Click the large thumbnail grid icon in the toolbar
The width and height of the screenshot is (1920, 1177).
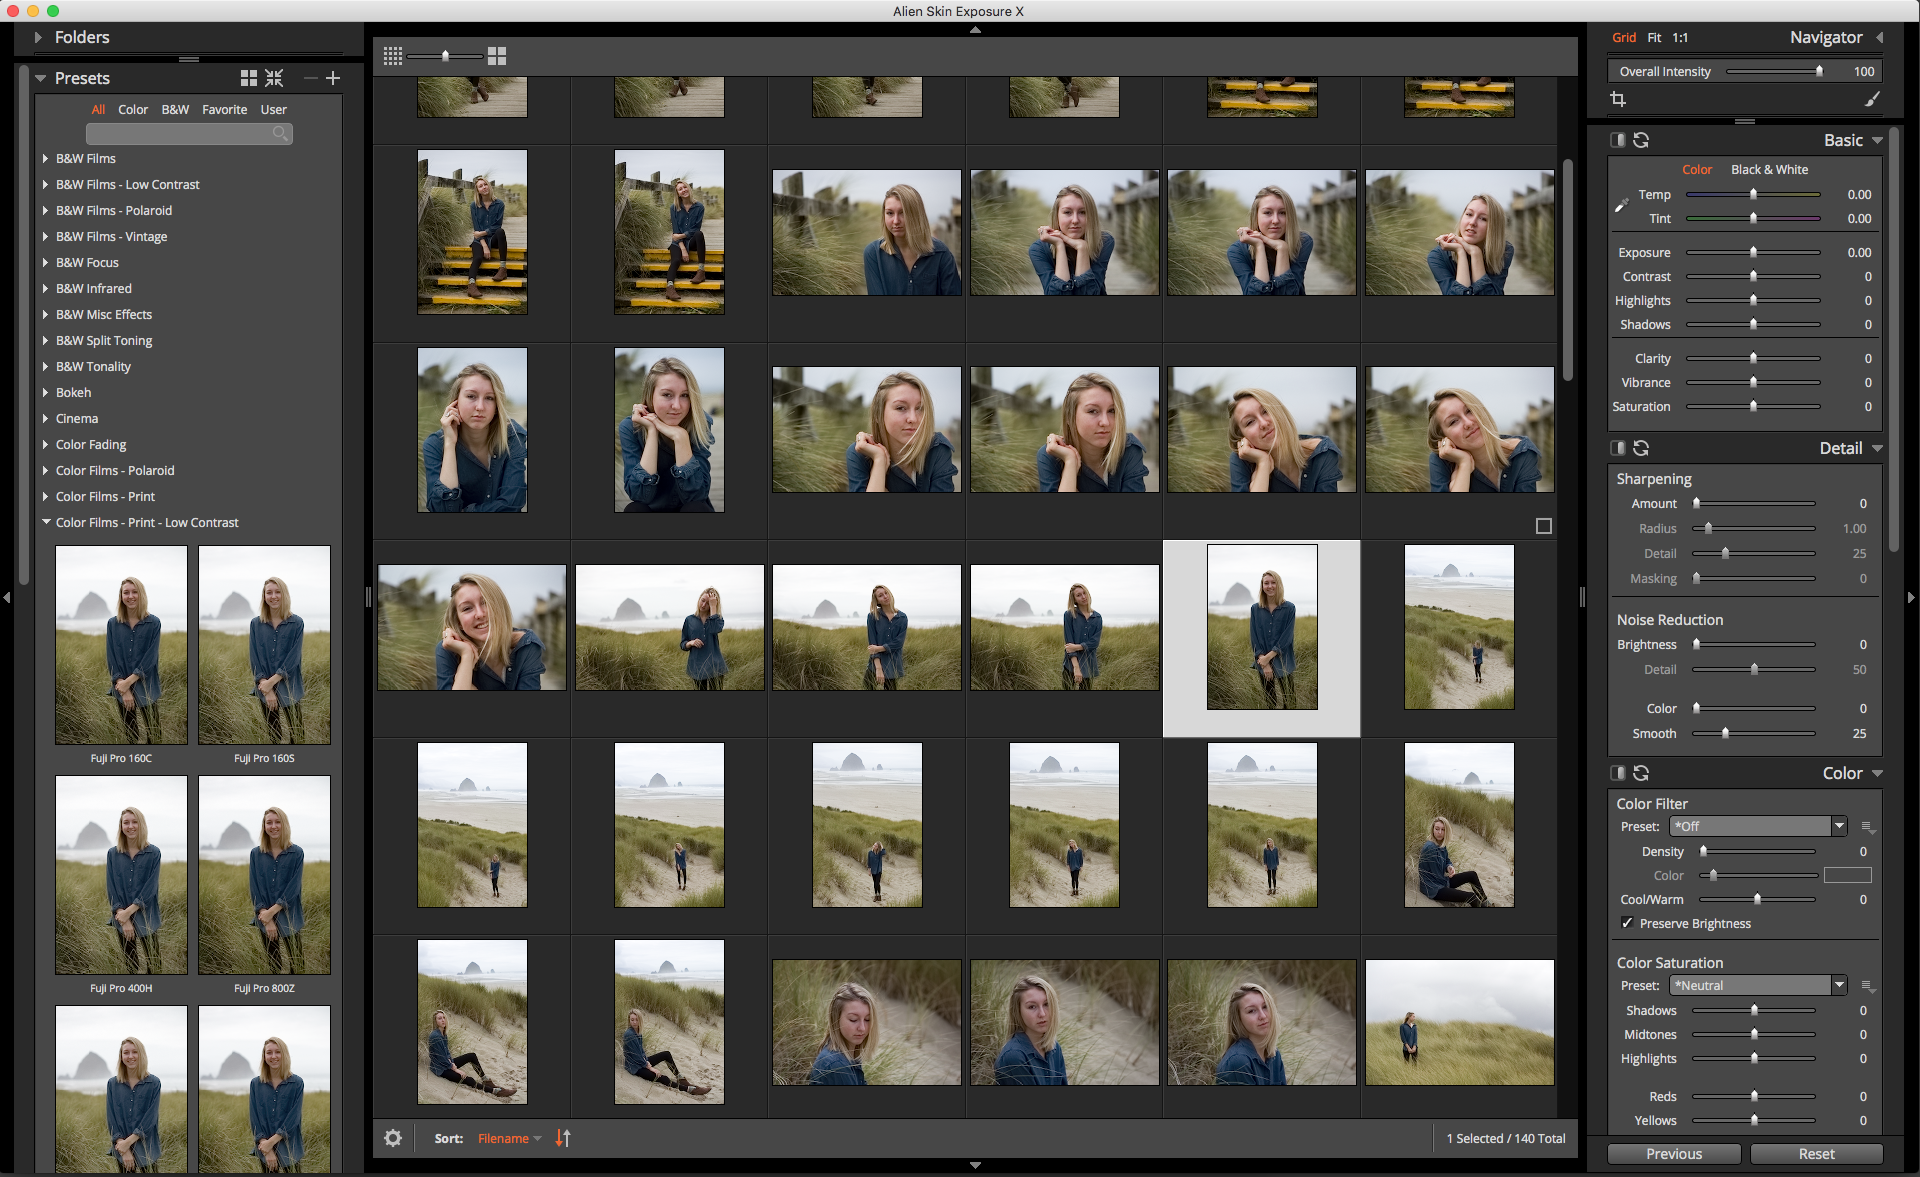click(496, 56)
